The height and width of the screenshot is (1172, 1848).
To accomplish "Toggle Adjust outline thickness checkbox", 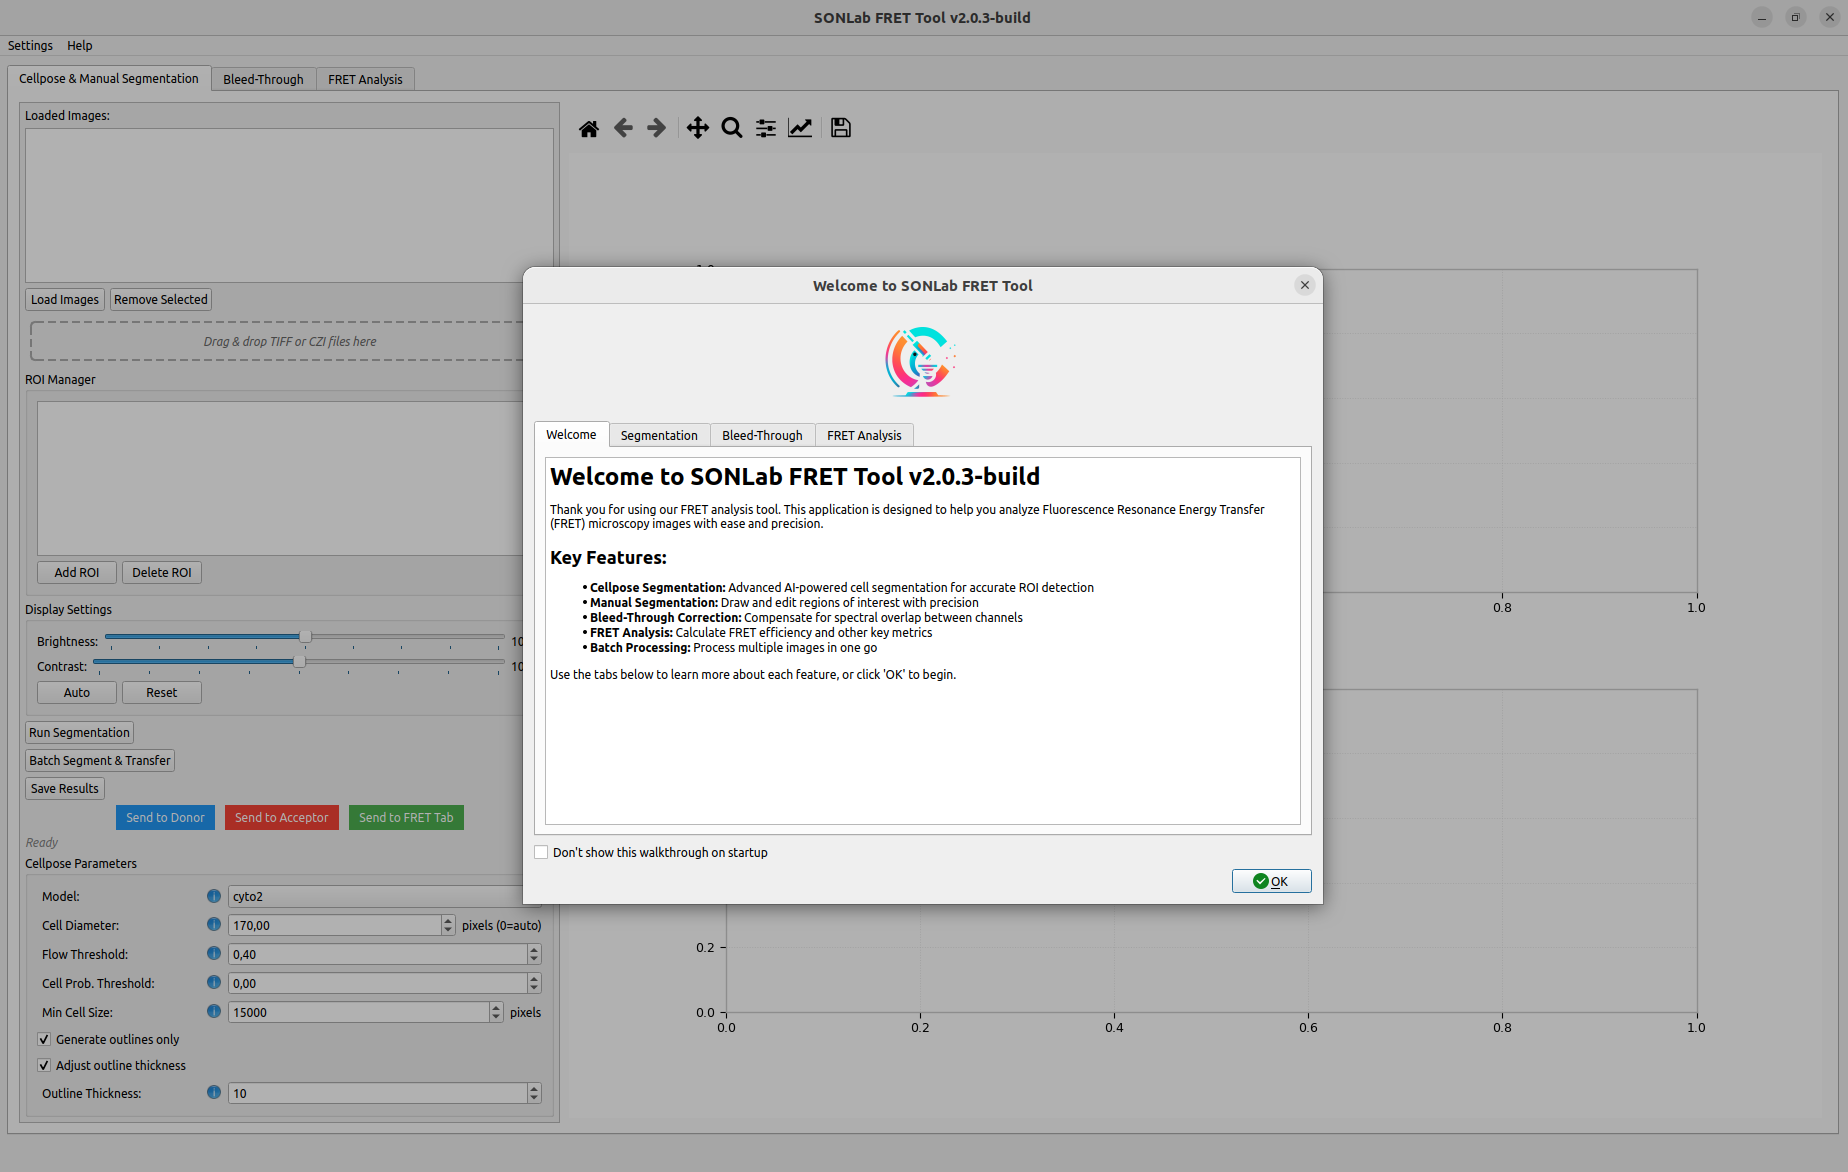I will pos(44,1065).
